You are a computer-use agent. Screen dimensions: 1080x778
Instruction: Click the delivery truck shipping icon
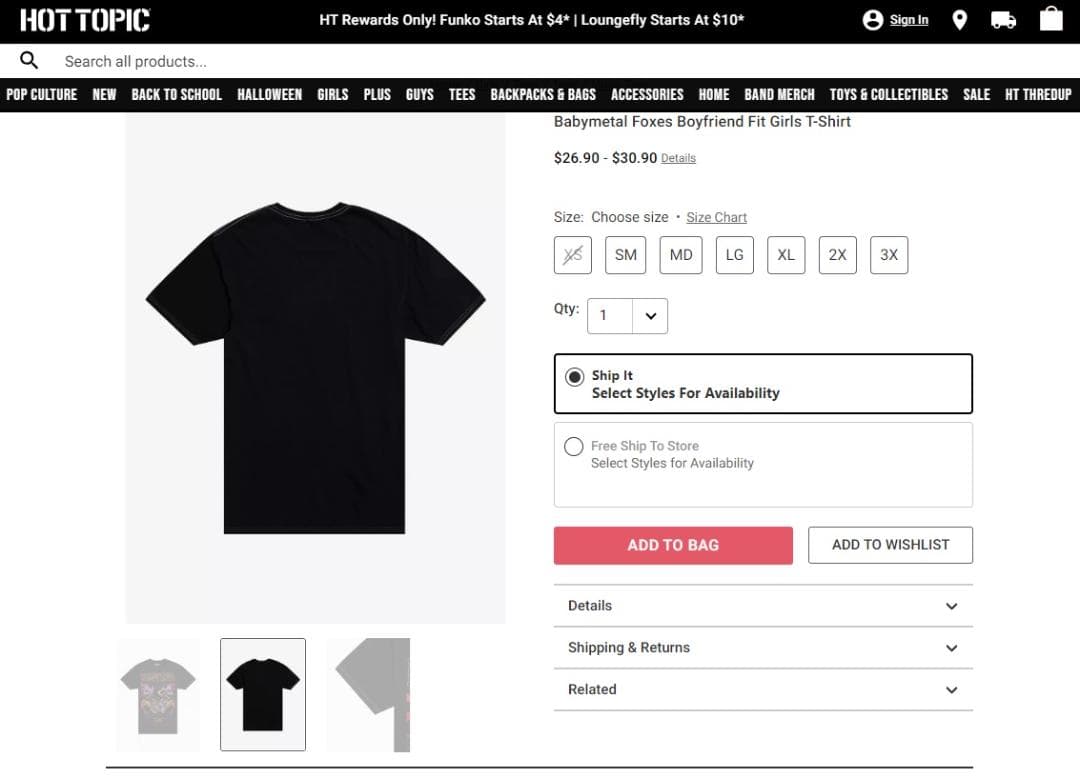coord(1004,19)
